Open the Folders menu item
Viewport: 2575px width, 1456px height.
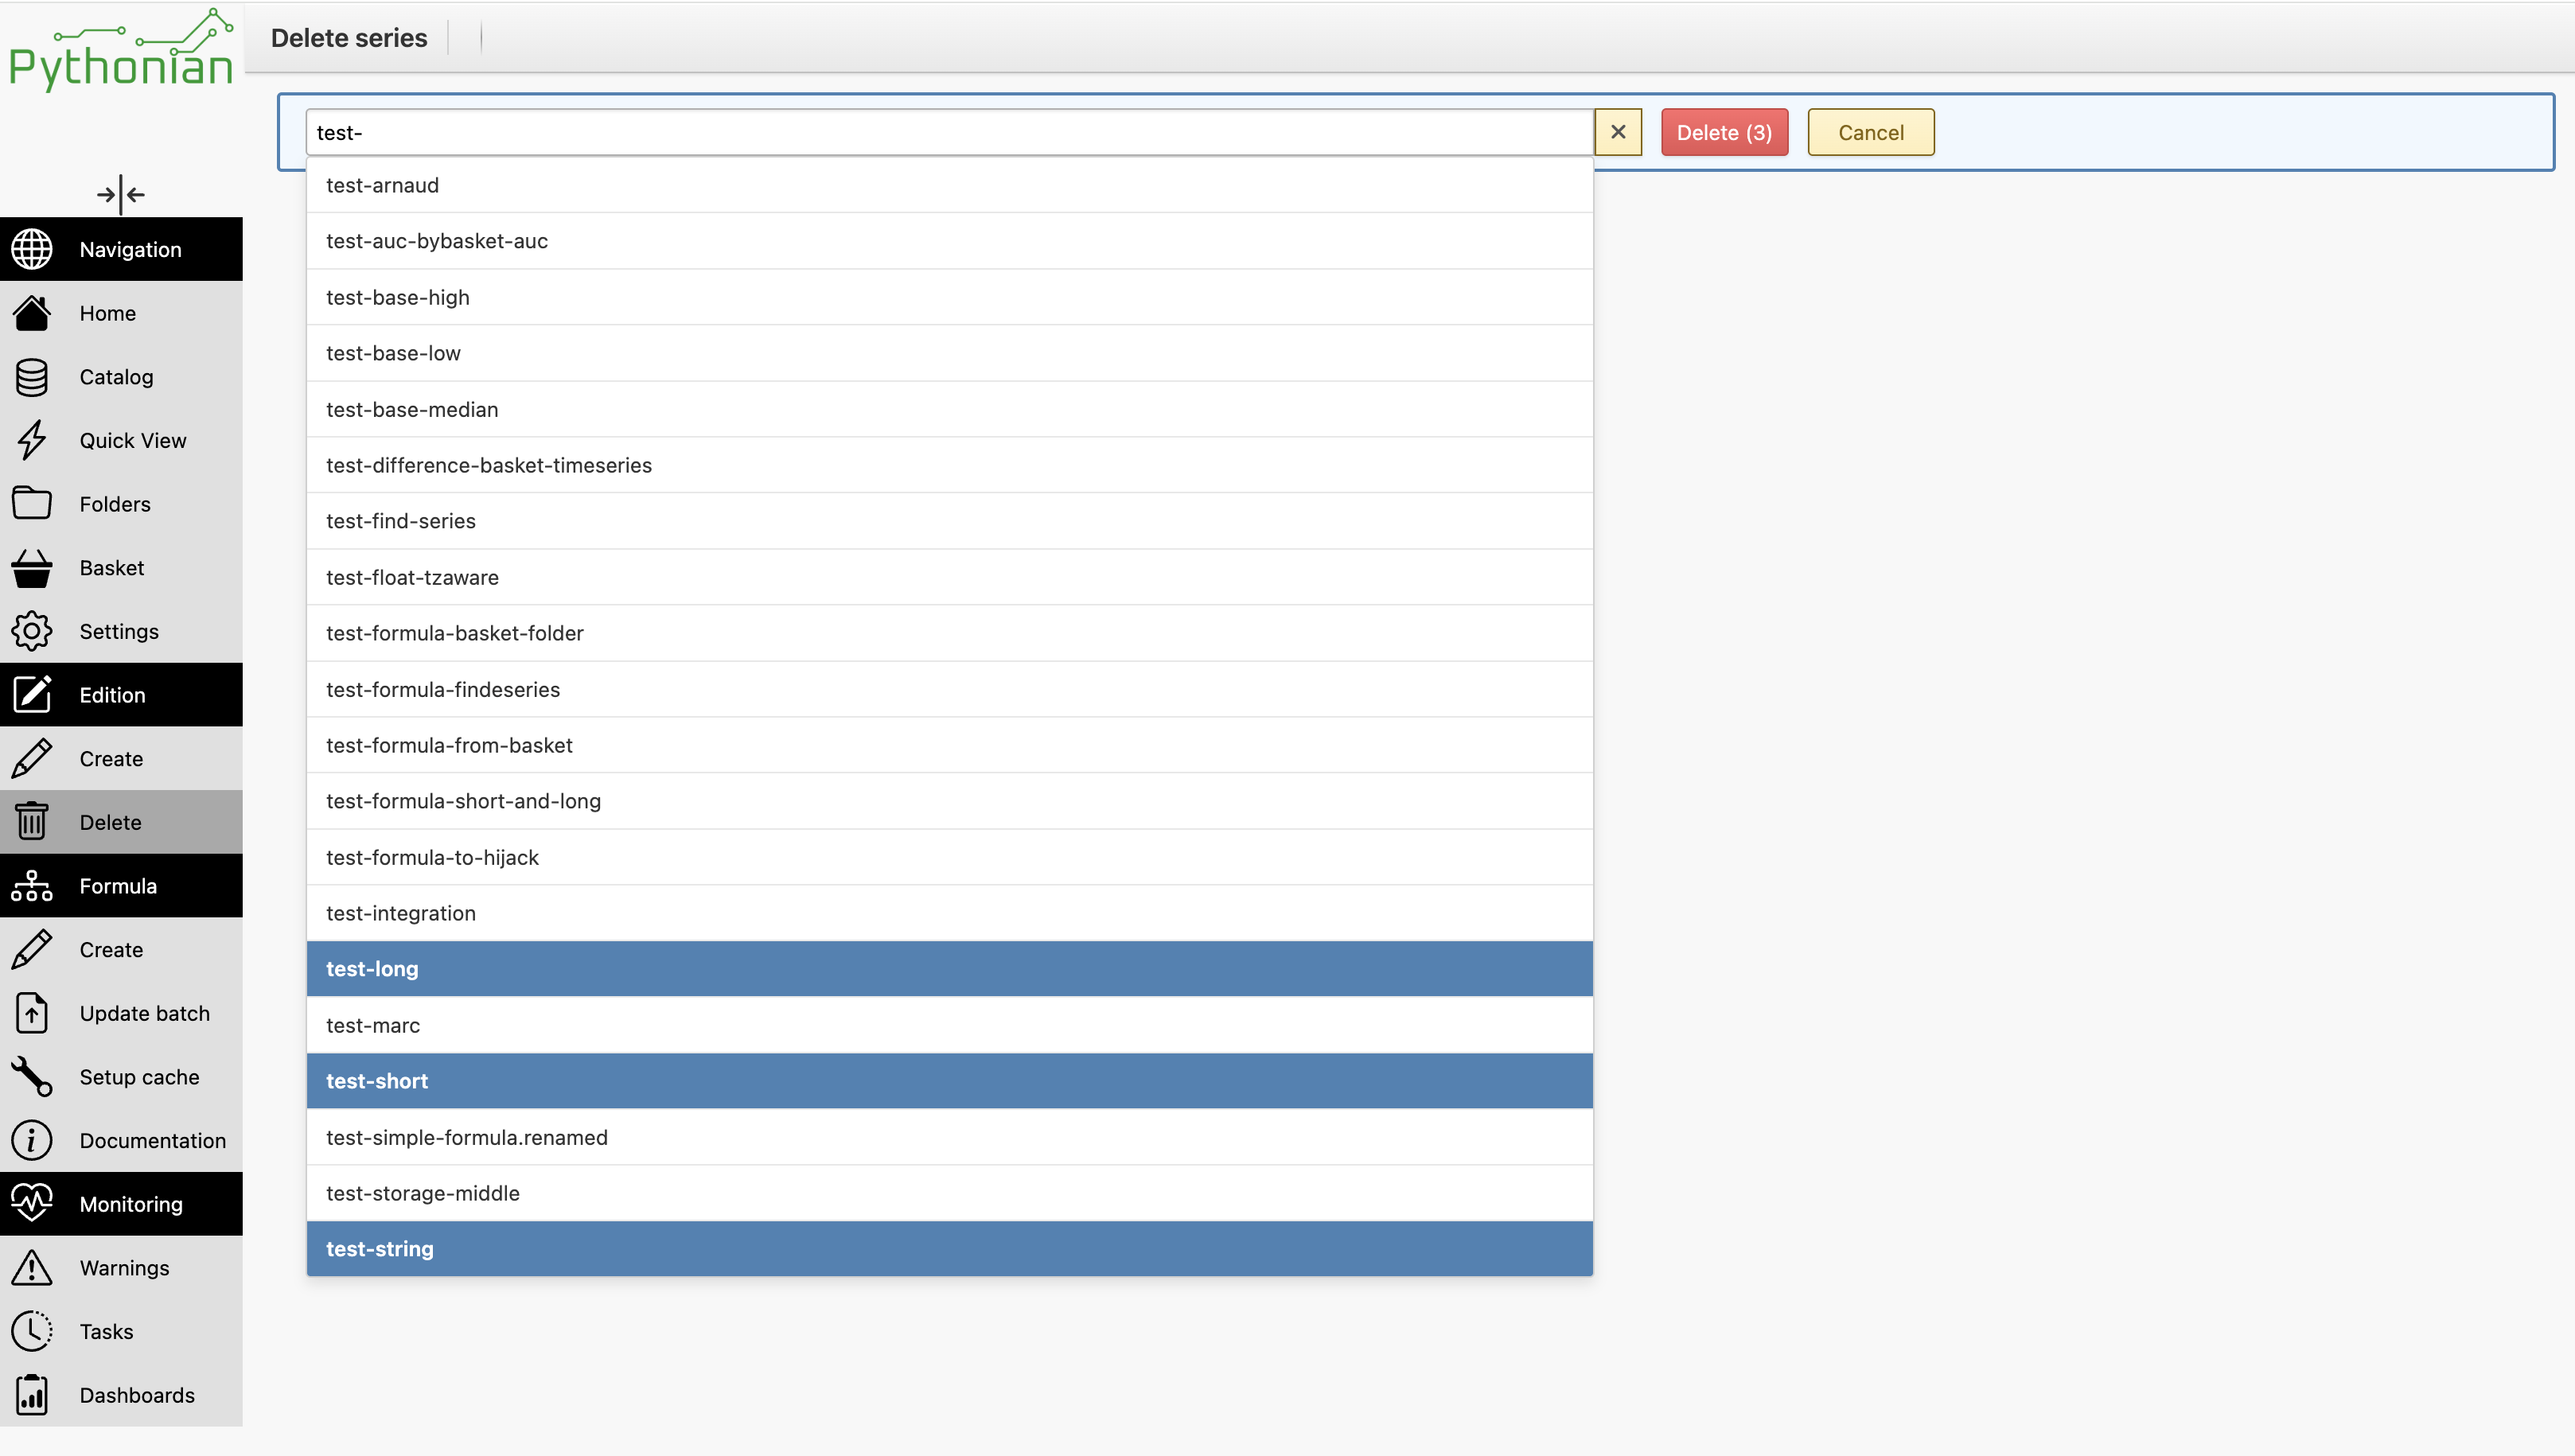click(x=121, y=504)
